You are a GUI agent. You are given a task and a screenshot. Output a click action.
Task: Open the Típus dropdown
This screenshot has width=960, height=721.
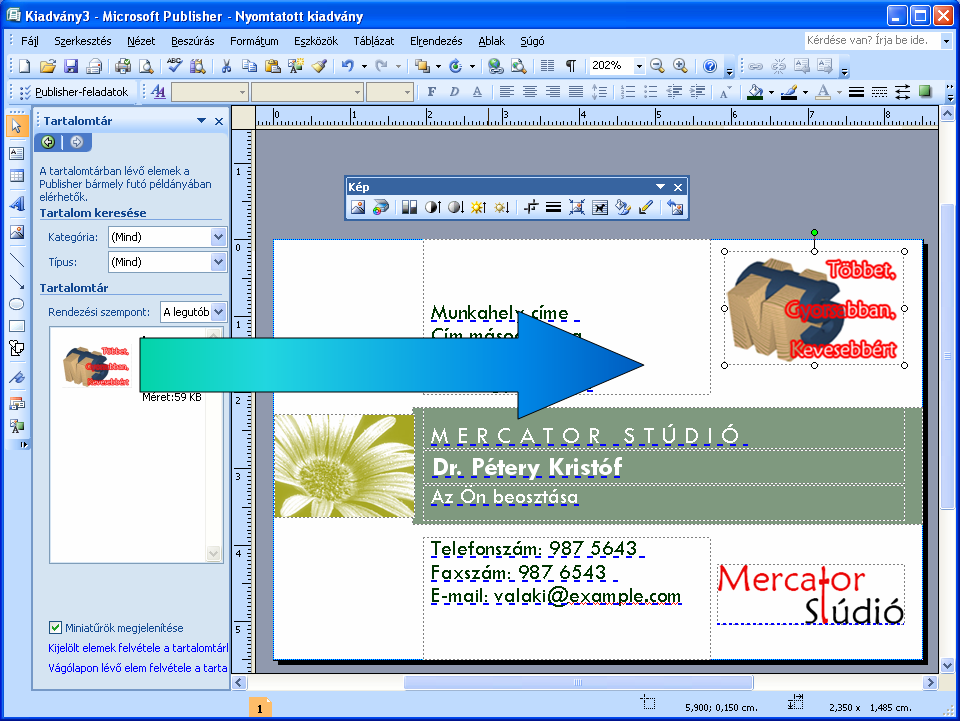[219, 262]
